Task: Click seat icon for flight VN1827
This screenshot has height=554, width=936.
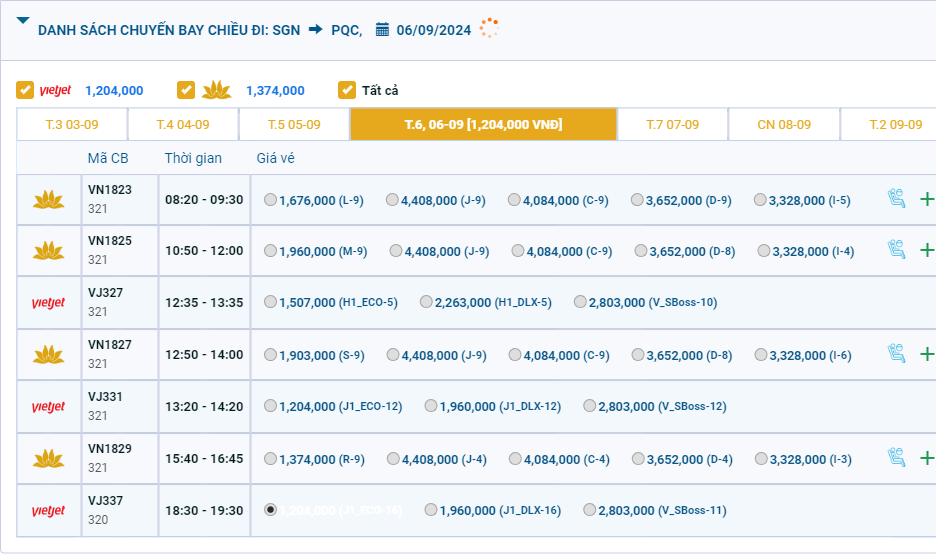Action: (897, 354)
